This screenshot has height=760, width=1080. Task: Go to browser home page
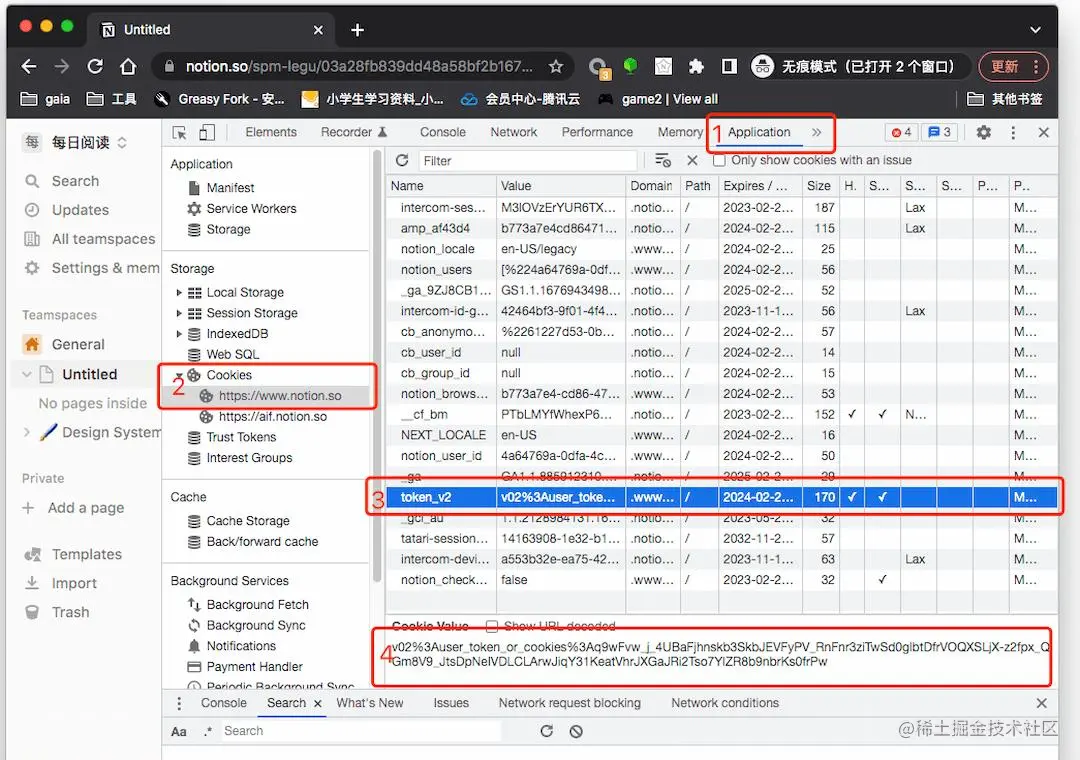[x=128, y=66]
